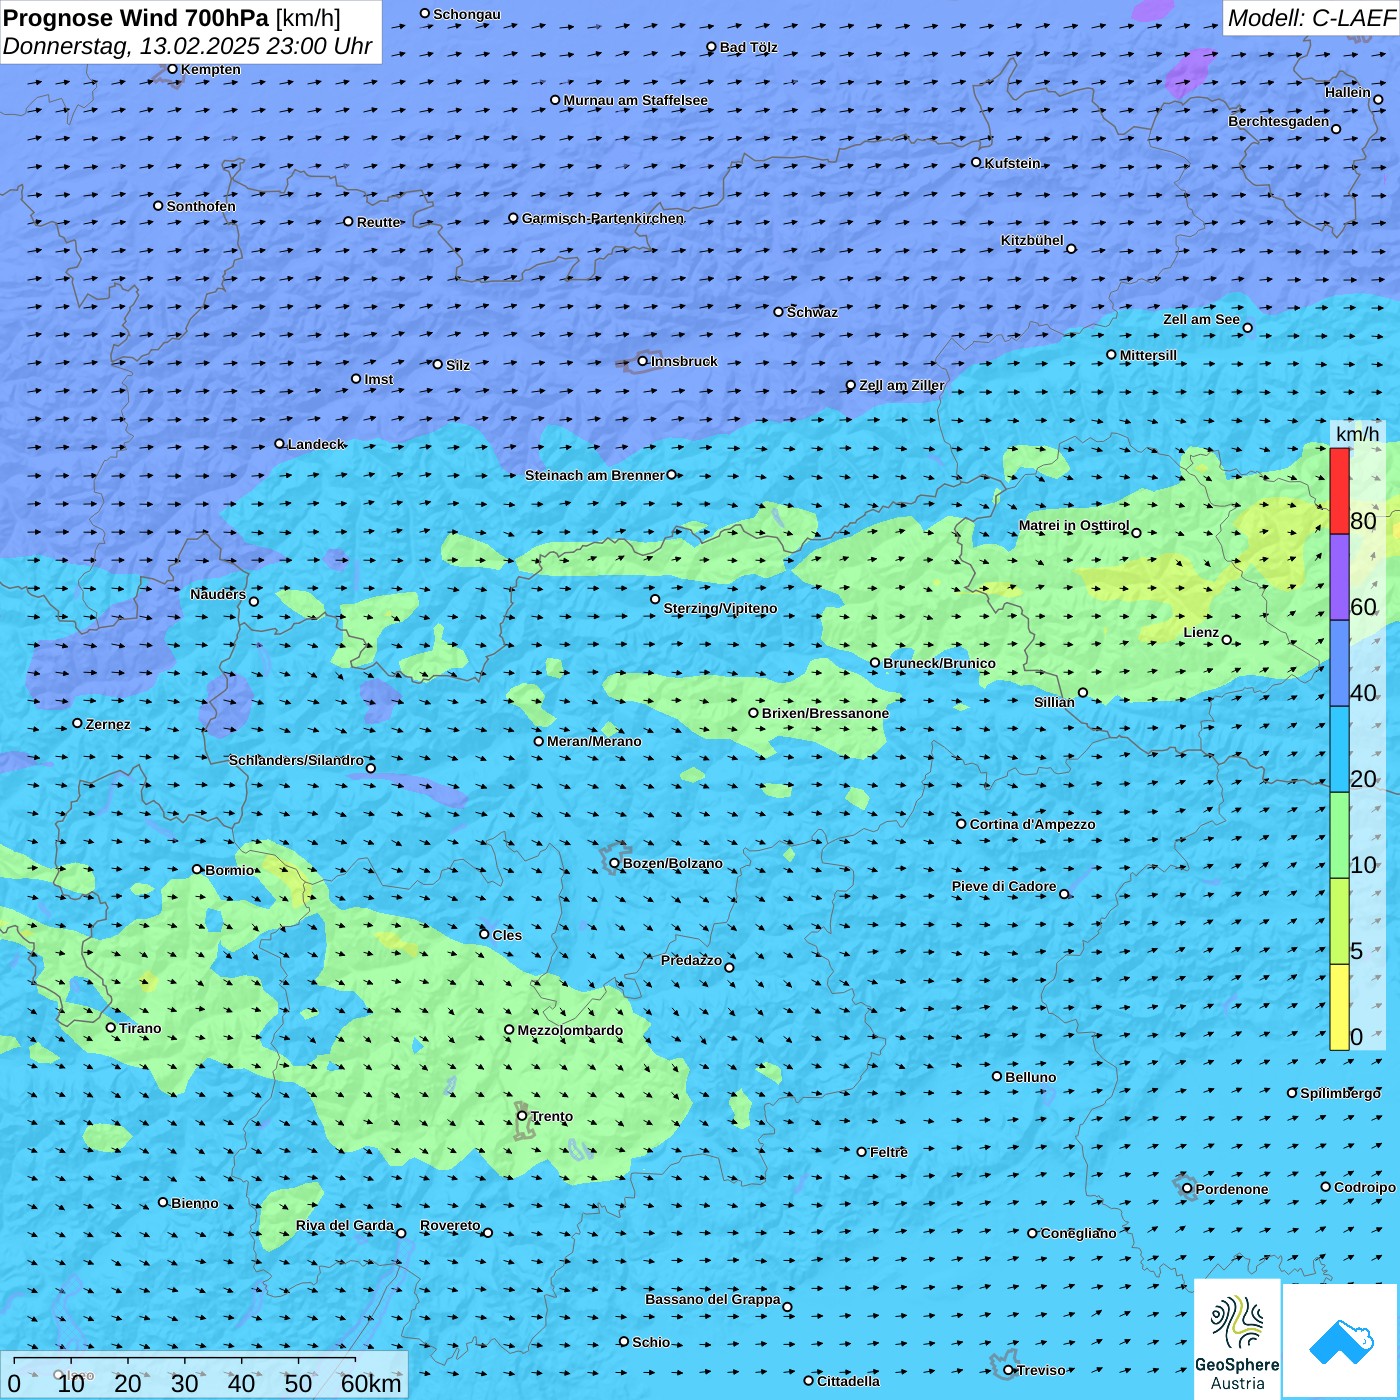The width and height of the screenshot is (1400, 1400).
Task: Click the map scale bar ruler
Action: pos(185,1360)
